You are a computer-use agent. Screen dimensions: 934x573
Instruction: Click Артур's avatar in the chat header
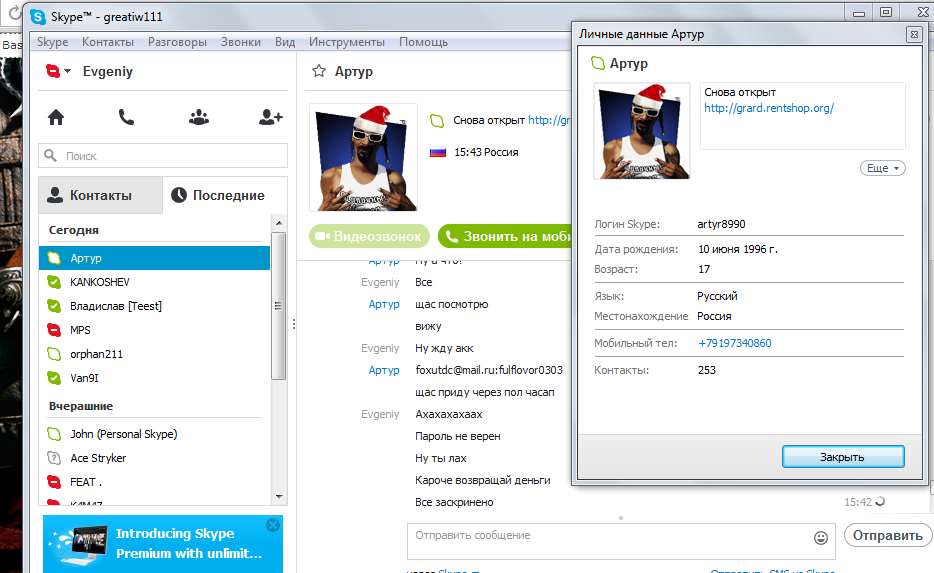pos(363,157)
